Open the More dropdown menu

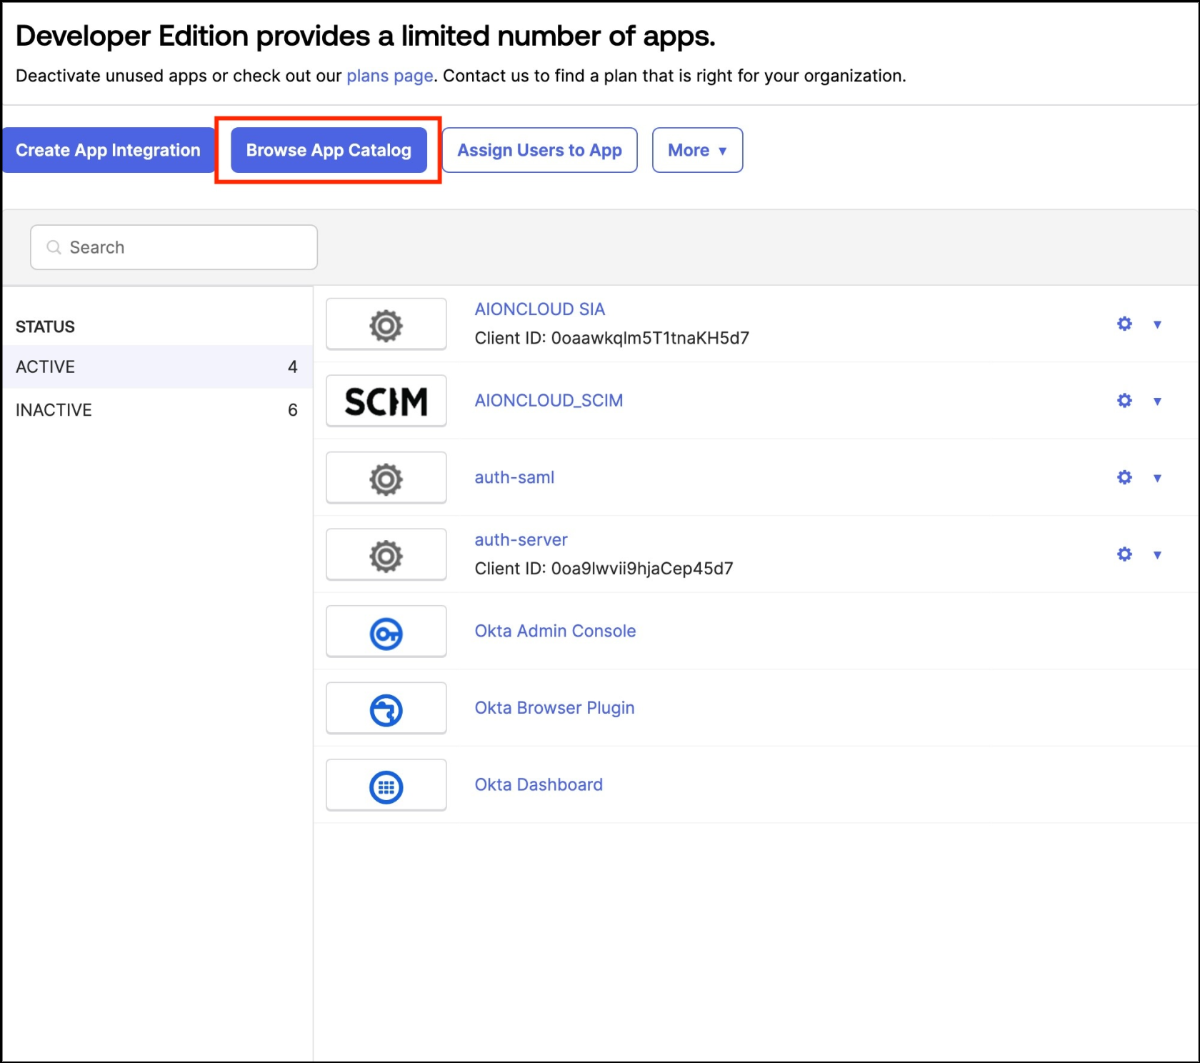(697, 150)
